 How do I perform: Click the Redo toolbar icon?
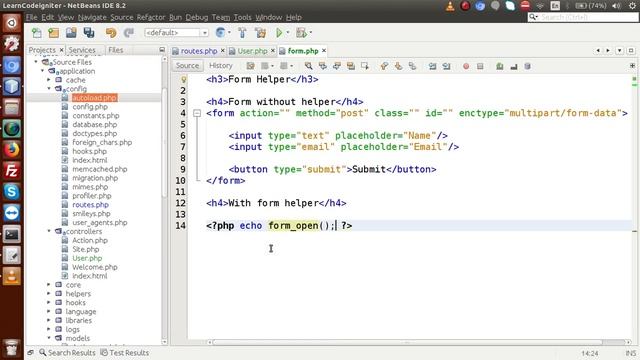coord(129,33)
